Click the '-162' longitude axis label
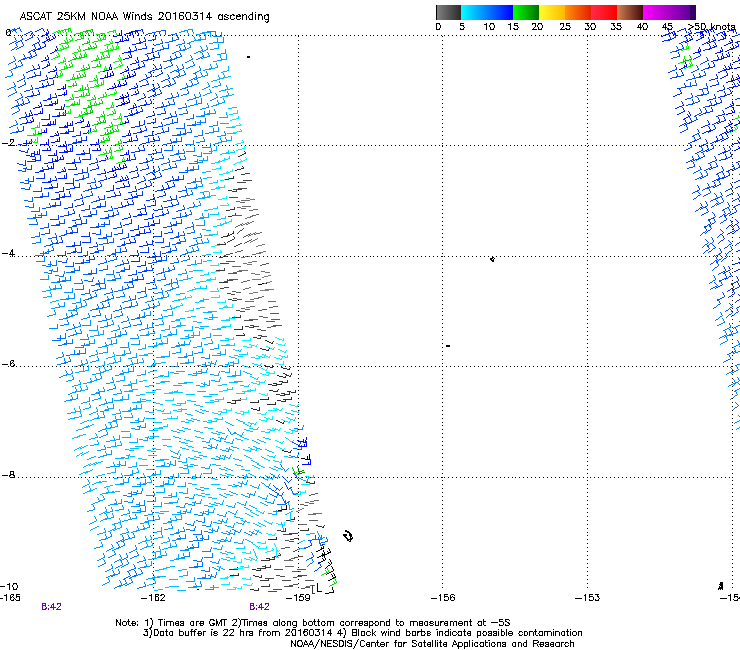 [x=153, y=598]
